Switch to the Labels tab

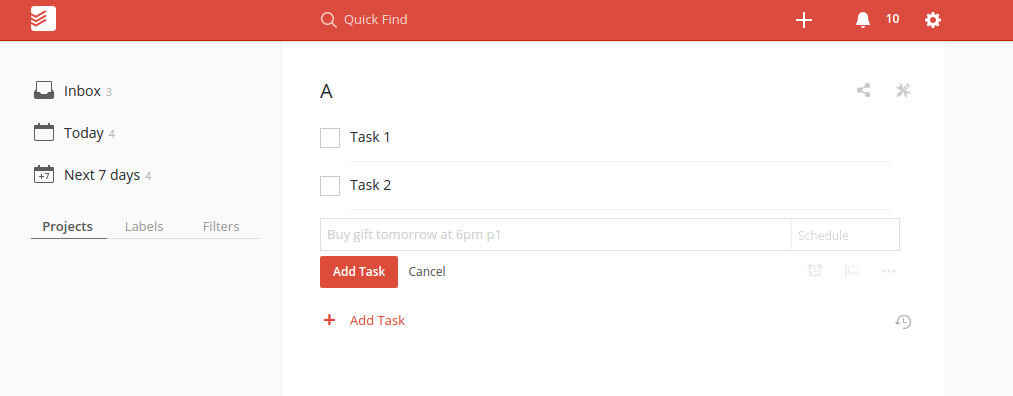pos(144,227)
